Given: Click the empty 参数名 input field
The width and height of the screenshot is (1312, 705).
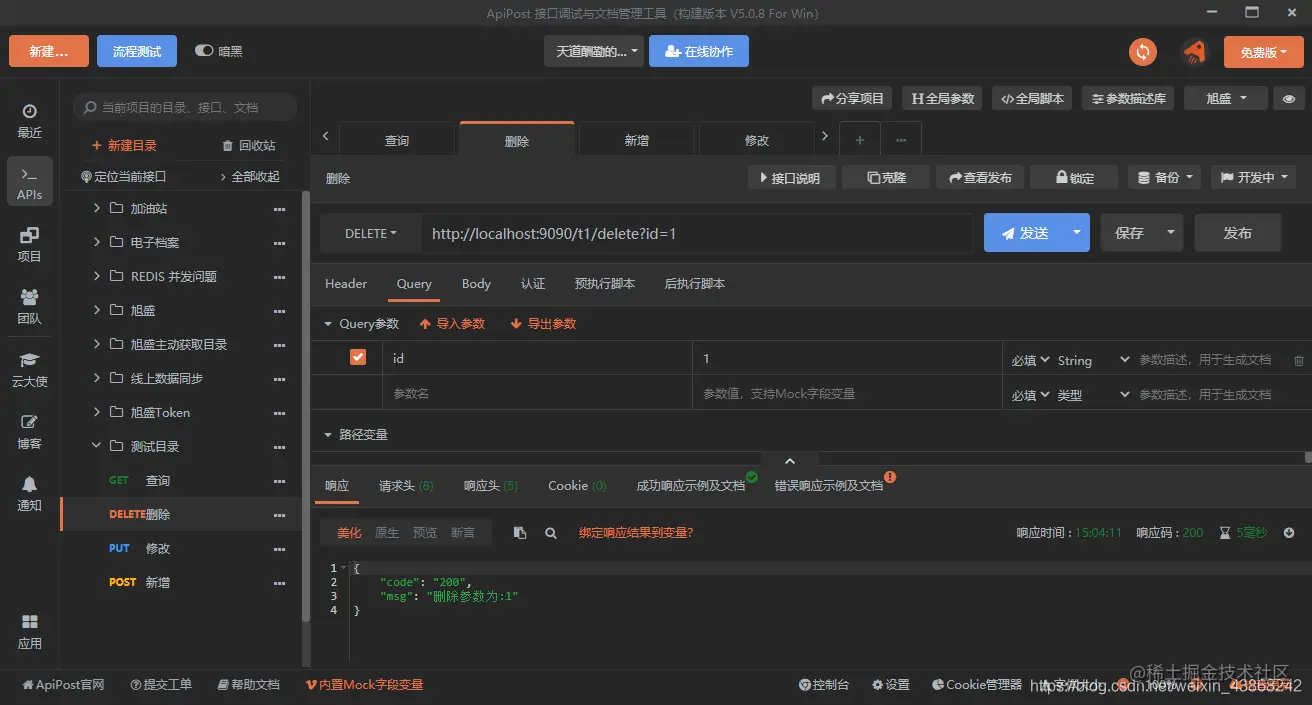Looking at the screenshot, I should point(537,394).
